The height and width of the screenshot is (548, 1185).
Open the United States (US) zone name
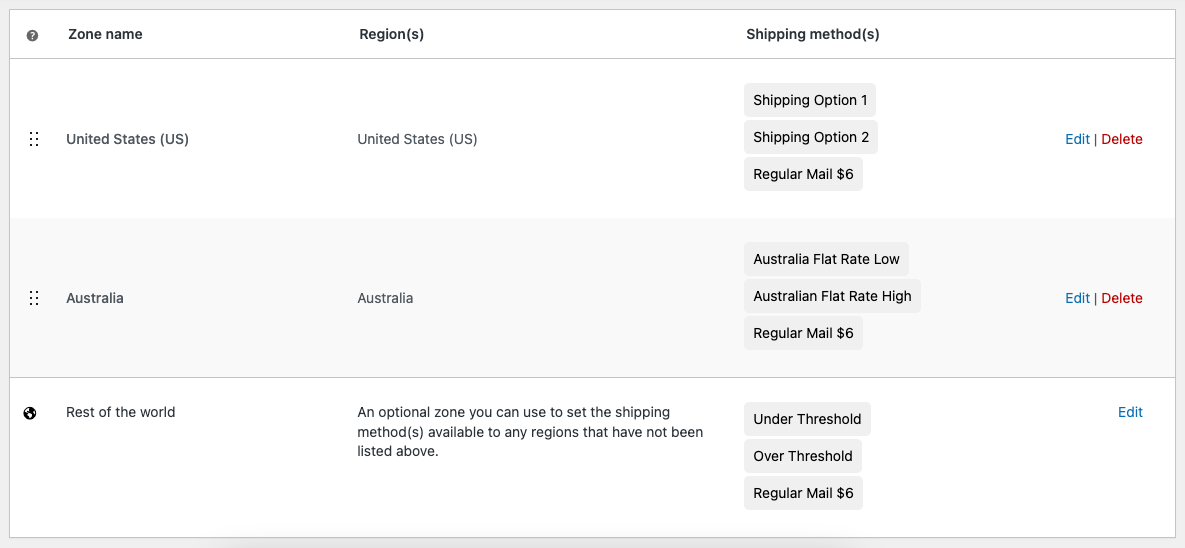pos(127,139)
